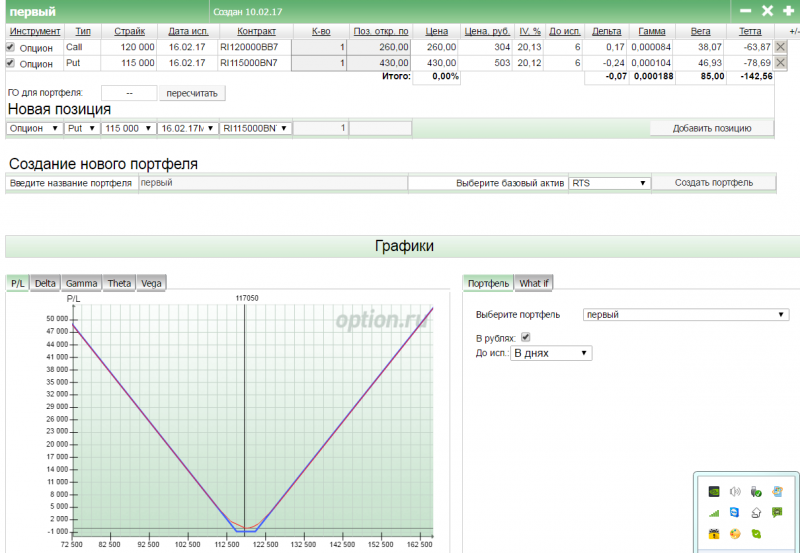Expand the portfolio with plus icon
The height and width of the screenshot is (553, 800).
788,11
